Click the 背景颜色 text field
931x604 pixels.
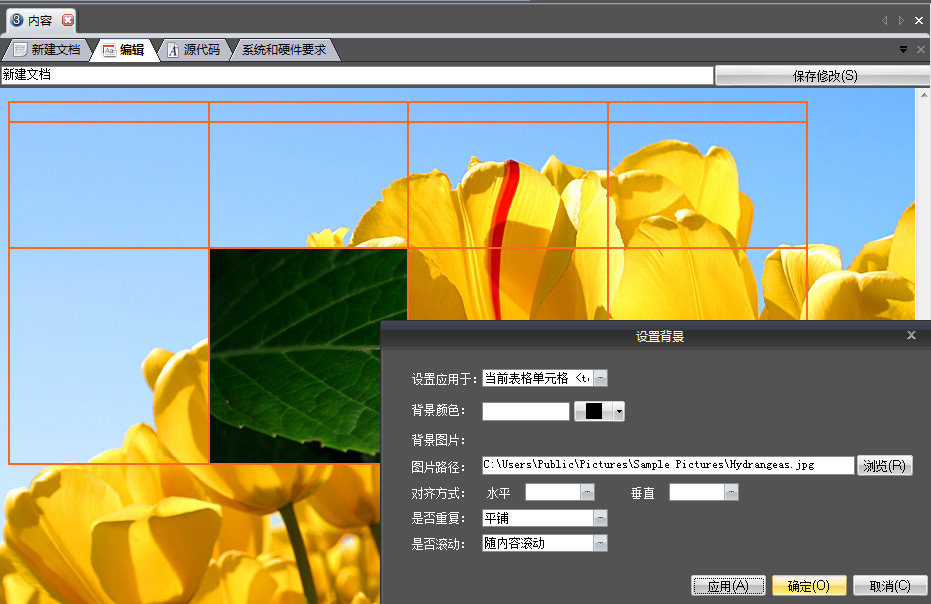point(525,411)
